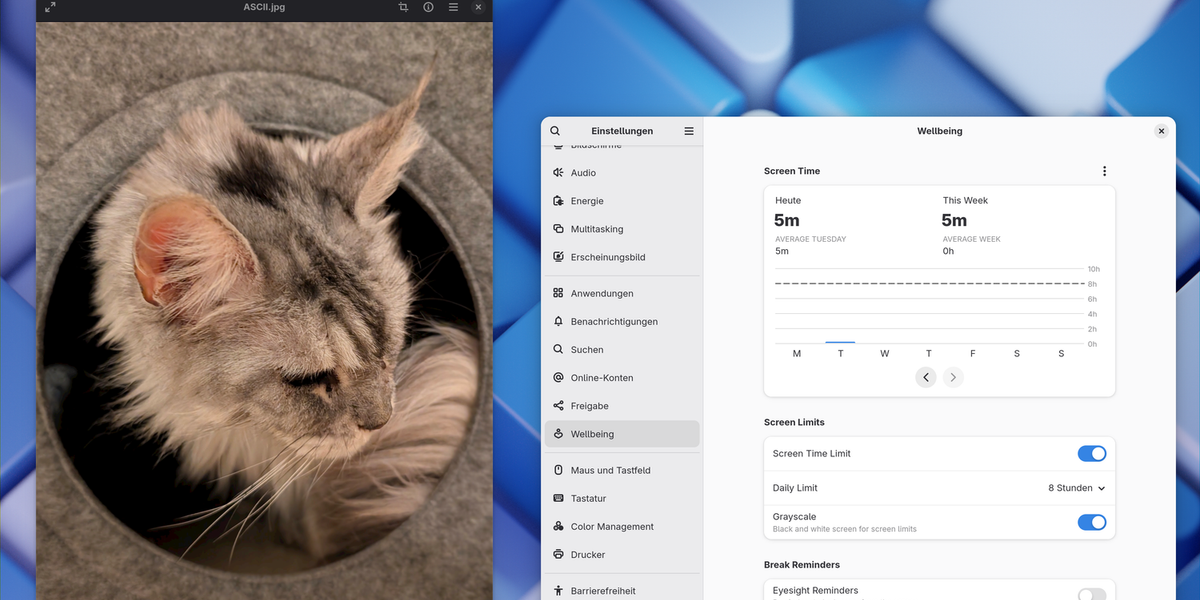The image size is (1200, 600).
Task: Select the Wellbeing entry in the sidebar
Action: coord(622,434)
